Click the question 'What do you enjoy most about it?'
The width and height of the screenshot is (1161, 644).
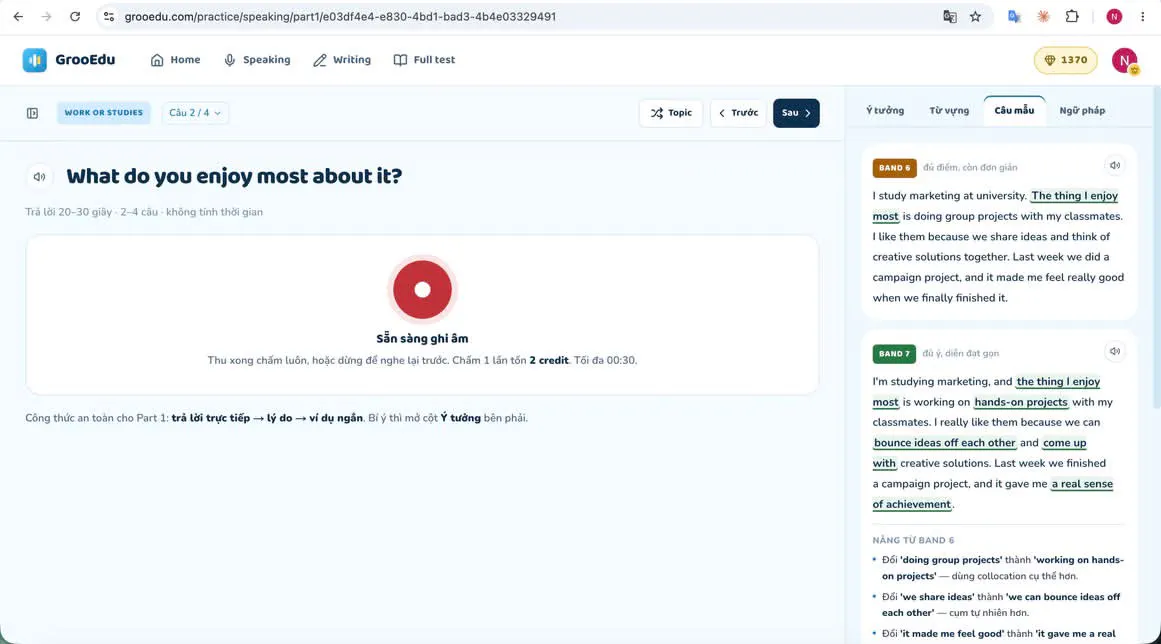[x=234, y=176]
